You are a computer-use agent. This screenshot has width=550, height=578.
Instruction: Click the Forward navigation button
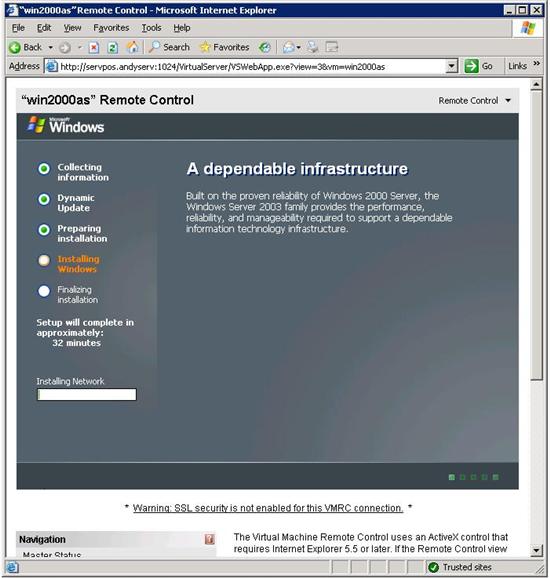tap(65, 48)
